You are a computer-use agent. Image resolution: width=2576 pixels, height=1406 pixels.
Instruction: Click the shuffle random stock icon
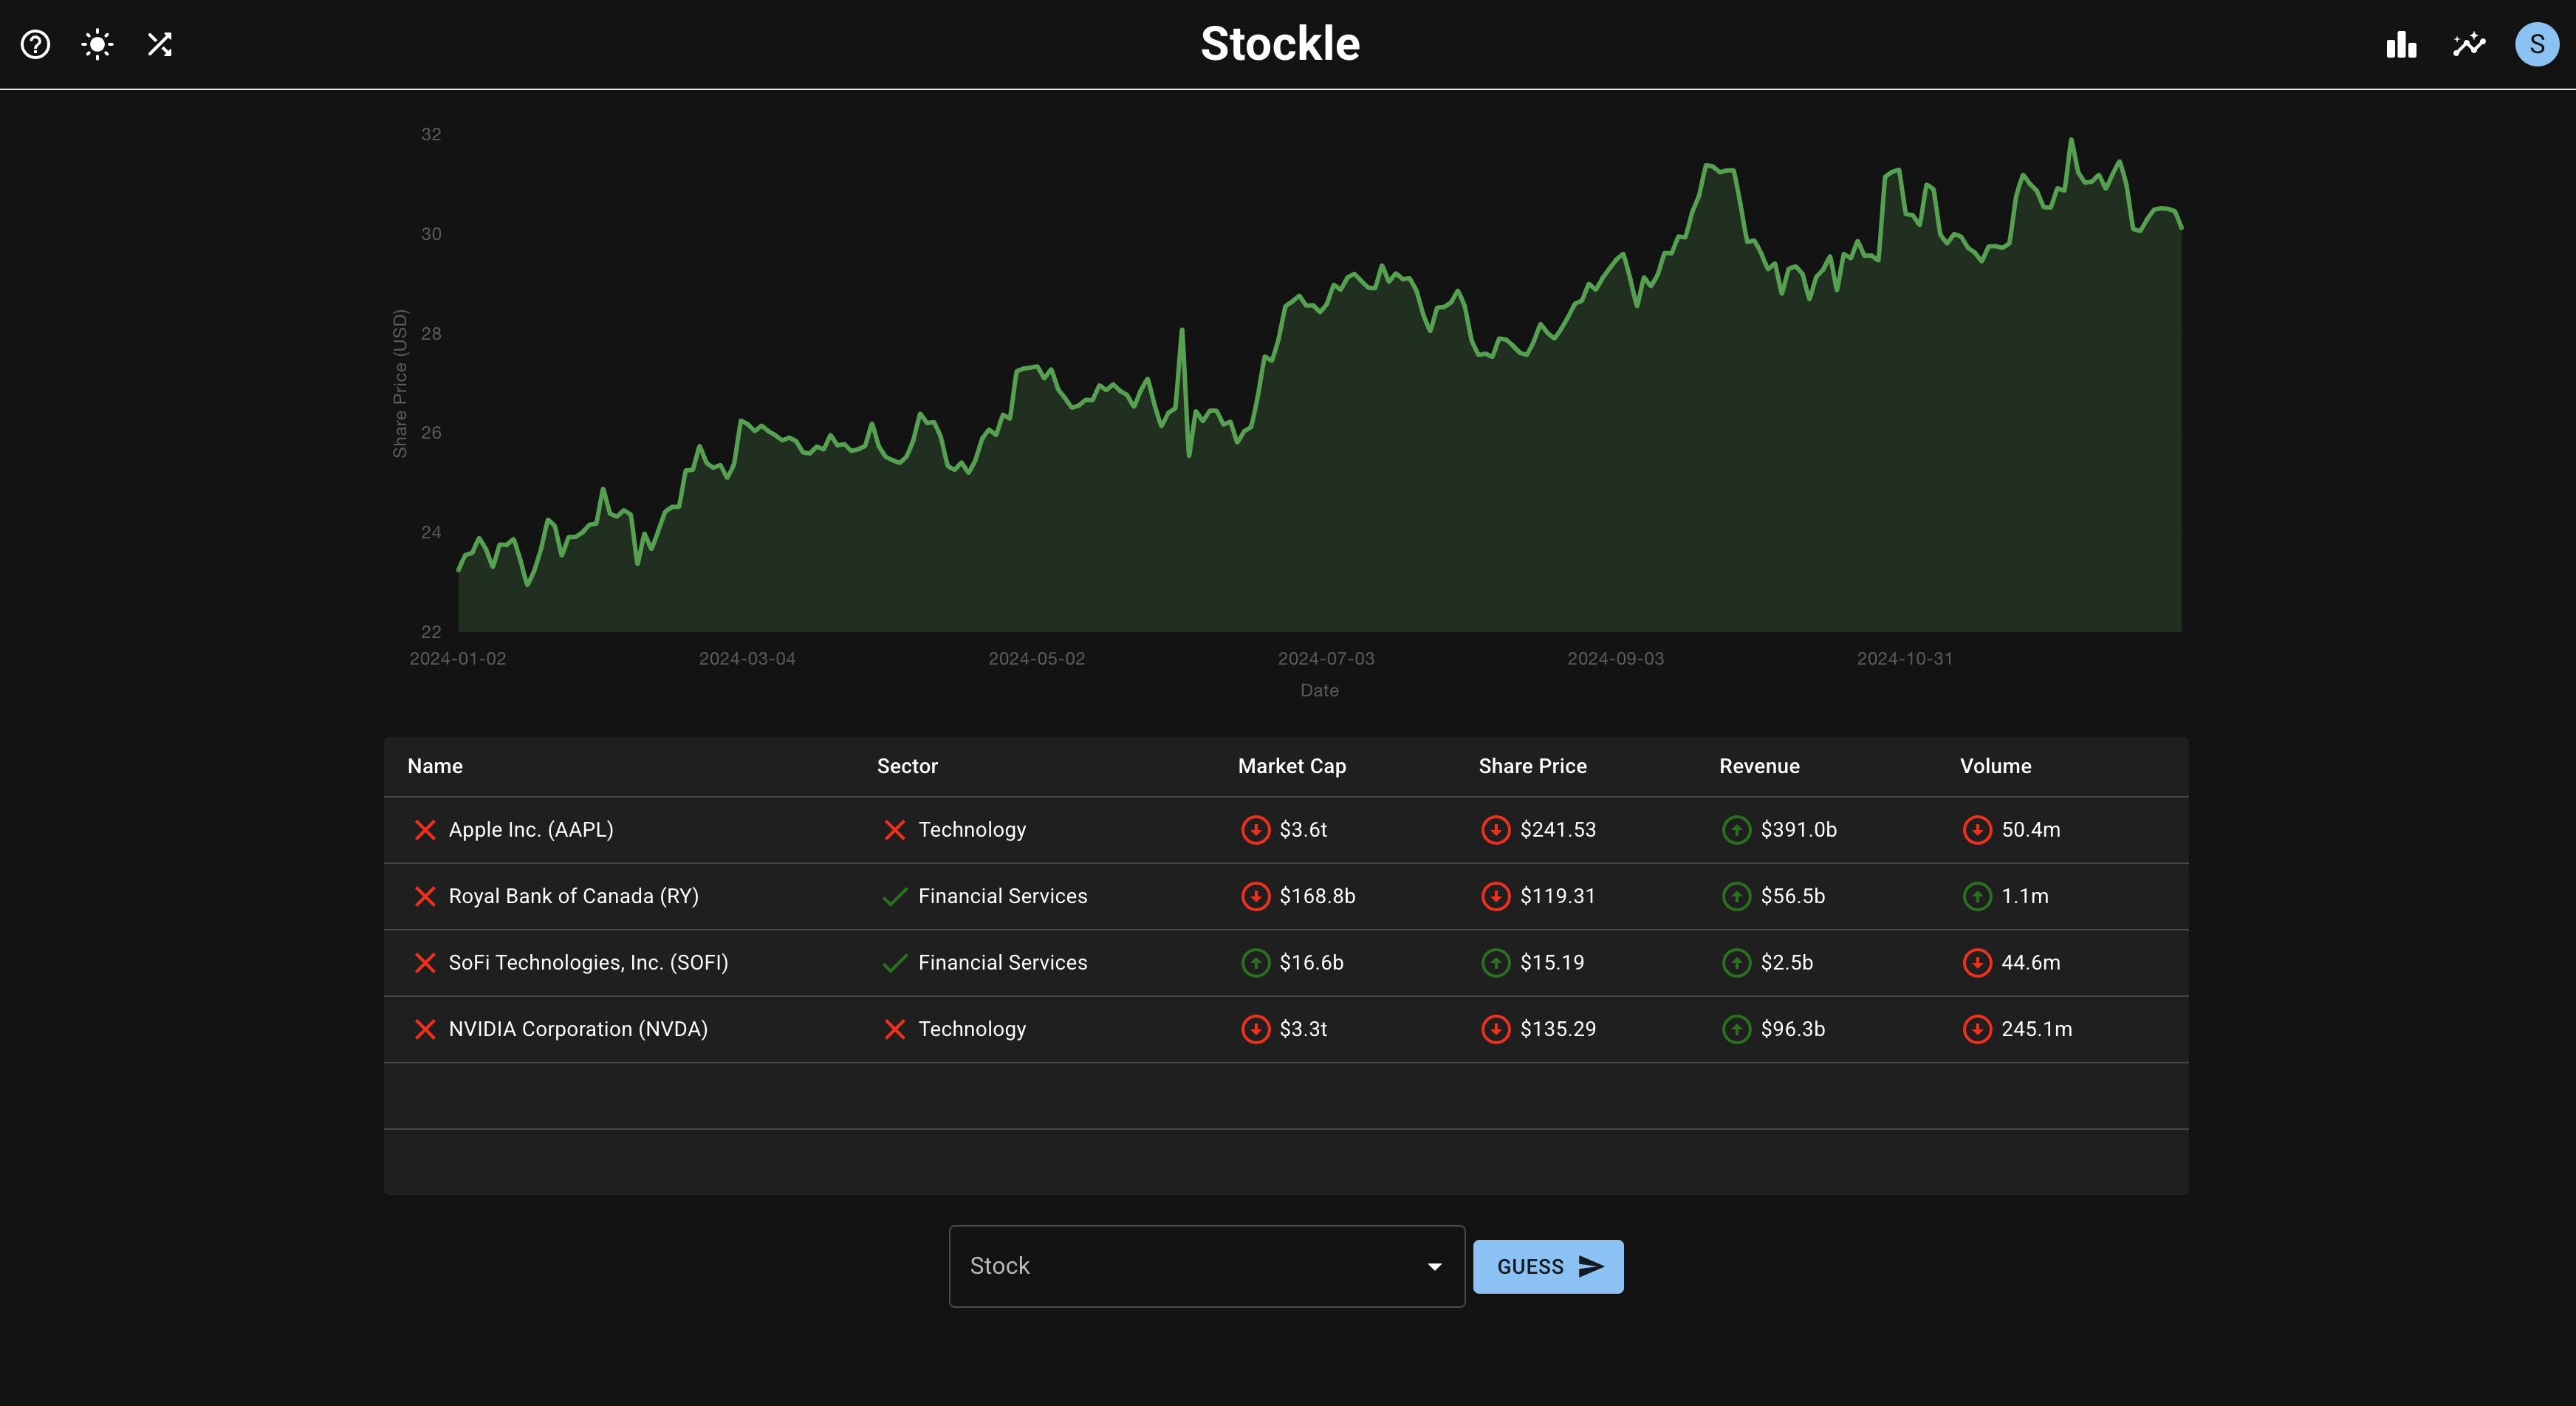click(160, 44)
